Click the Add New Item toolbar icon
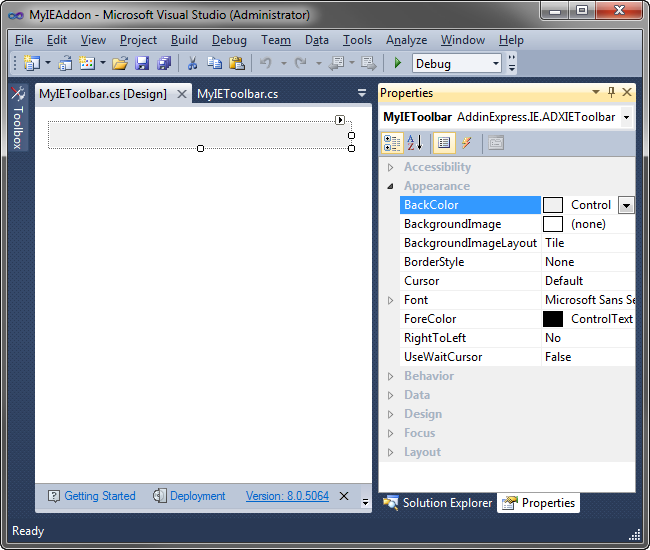This screenshot has width=650, height=550. click(x=87, y=63)
